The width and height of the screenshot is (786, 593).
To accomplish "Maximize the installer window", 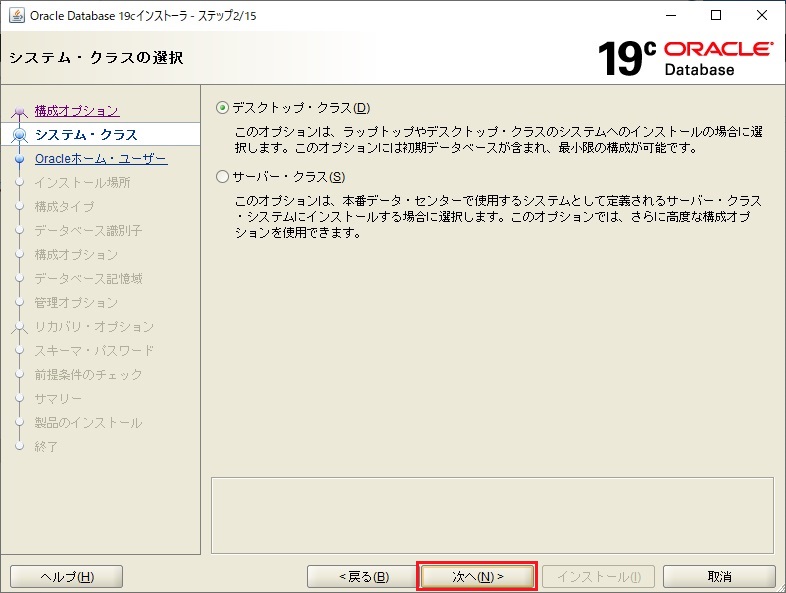I will (716, 16).
